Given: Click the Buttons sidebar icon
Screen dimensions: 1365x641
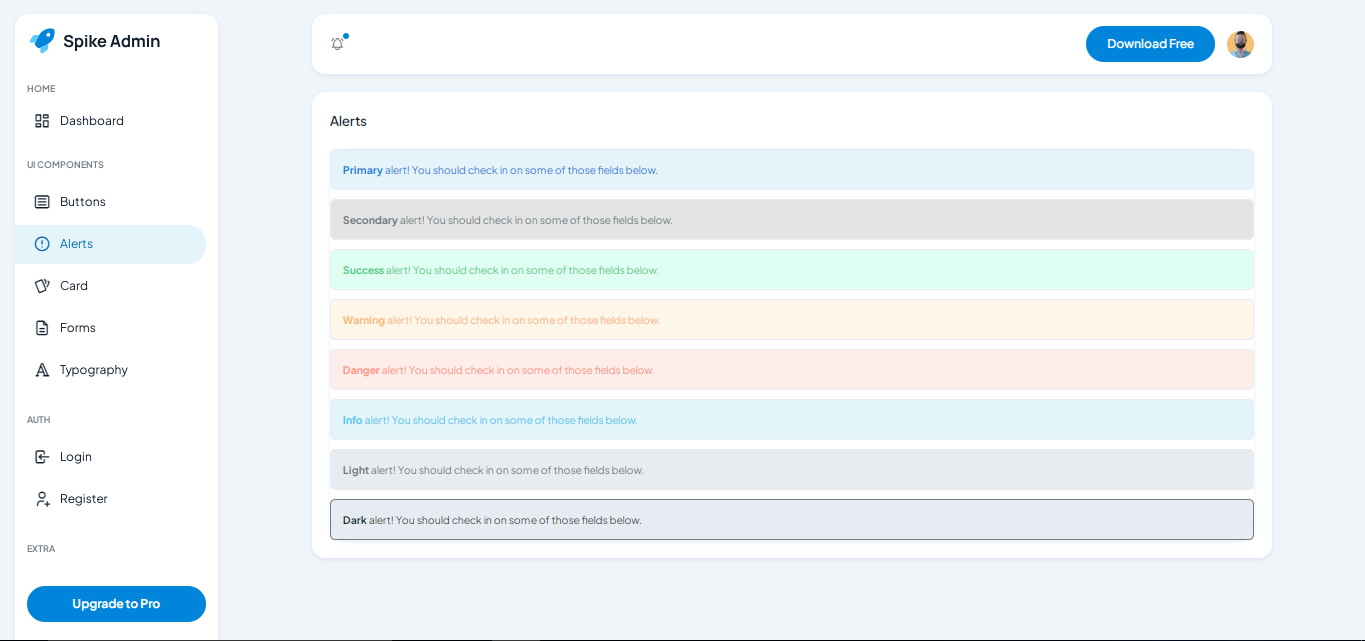Looking at the screenshot, I should 42,202.
